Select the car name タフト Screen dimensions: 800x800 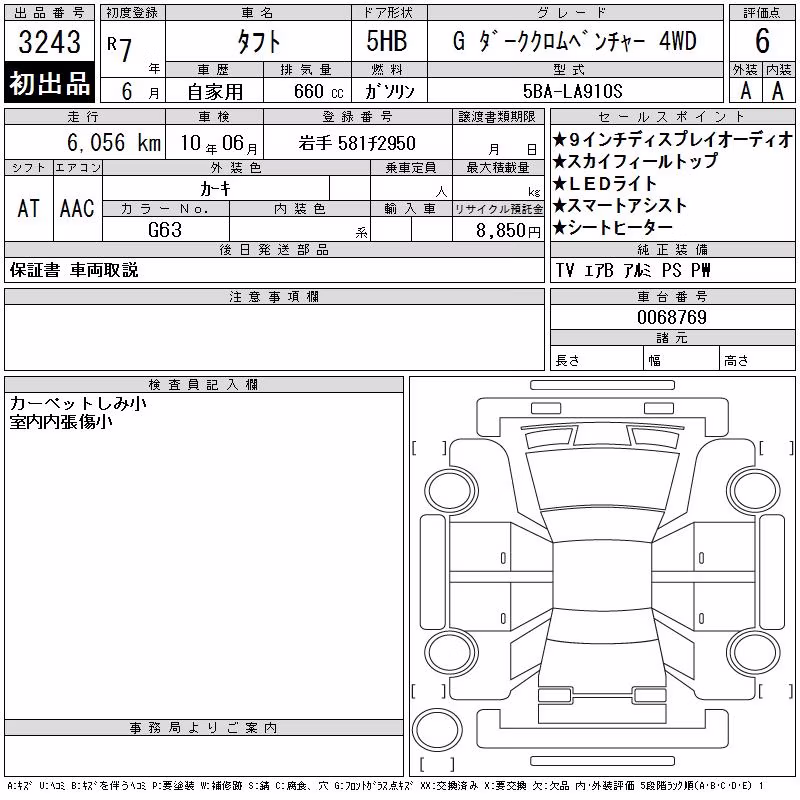point(258,42)
